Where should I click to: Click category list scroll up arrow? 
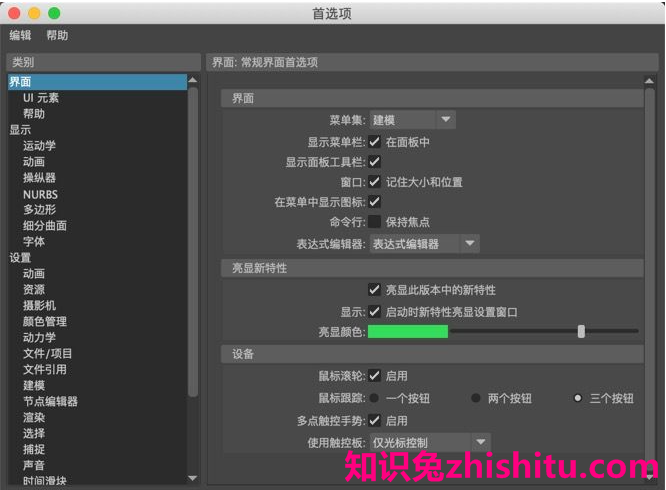point(193,80)
